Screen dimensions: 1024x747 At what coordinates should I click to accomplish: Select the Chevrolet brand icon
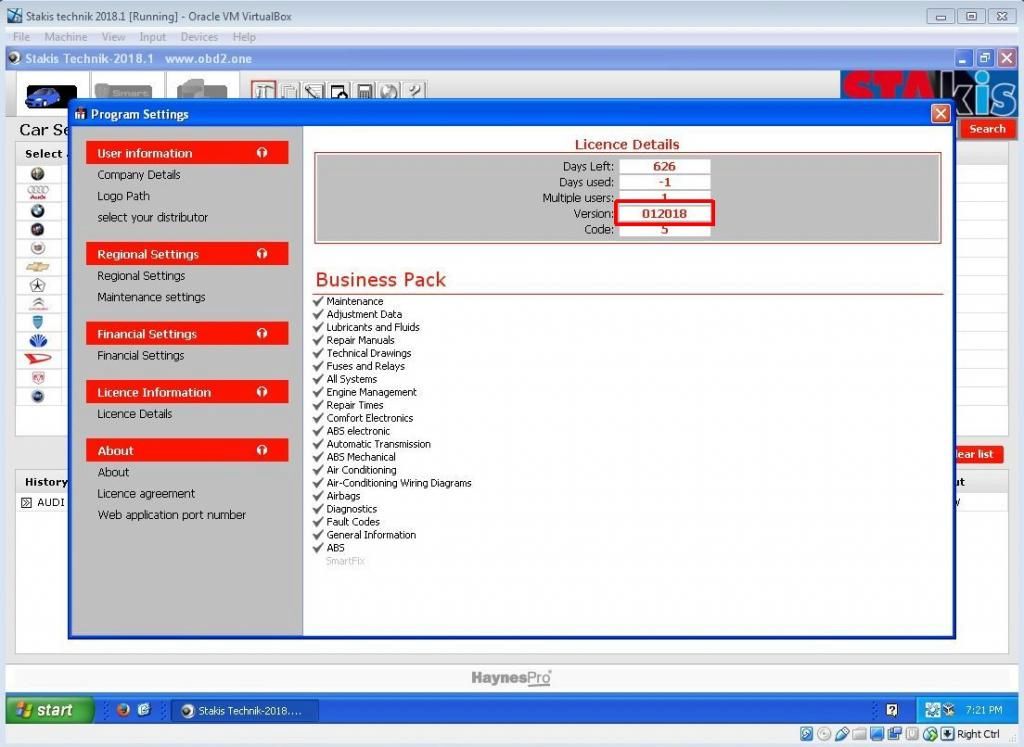(x=37, y=266)
